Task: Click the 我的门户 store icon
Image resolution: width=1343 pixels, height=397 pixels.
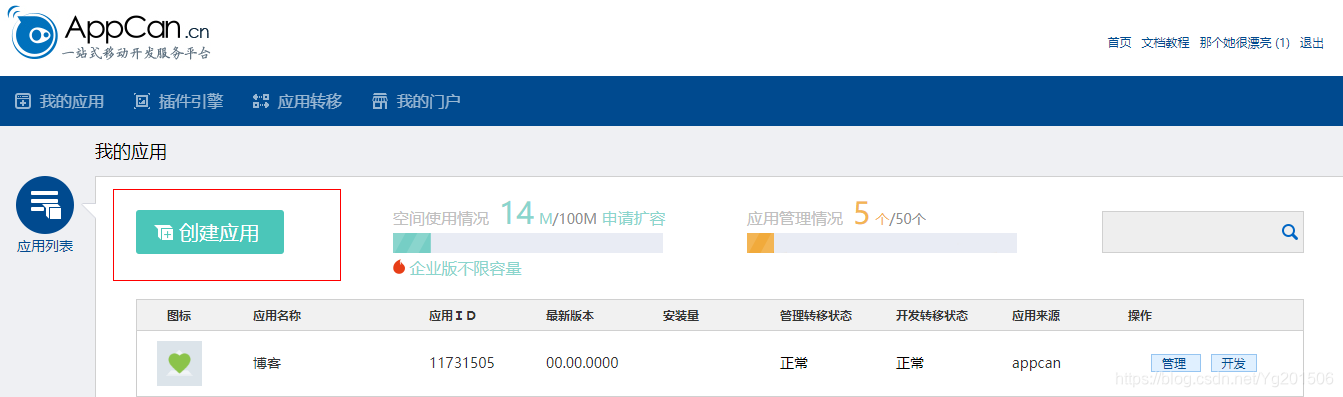Action: tap(379, 101)
